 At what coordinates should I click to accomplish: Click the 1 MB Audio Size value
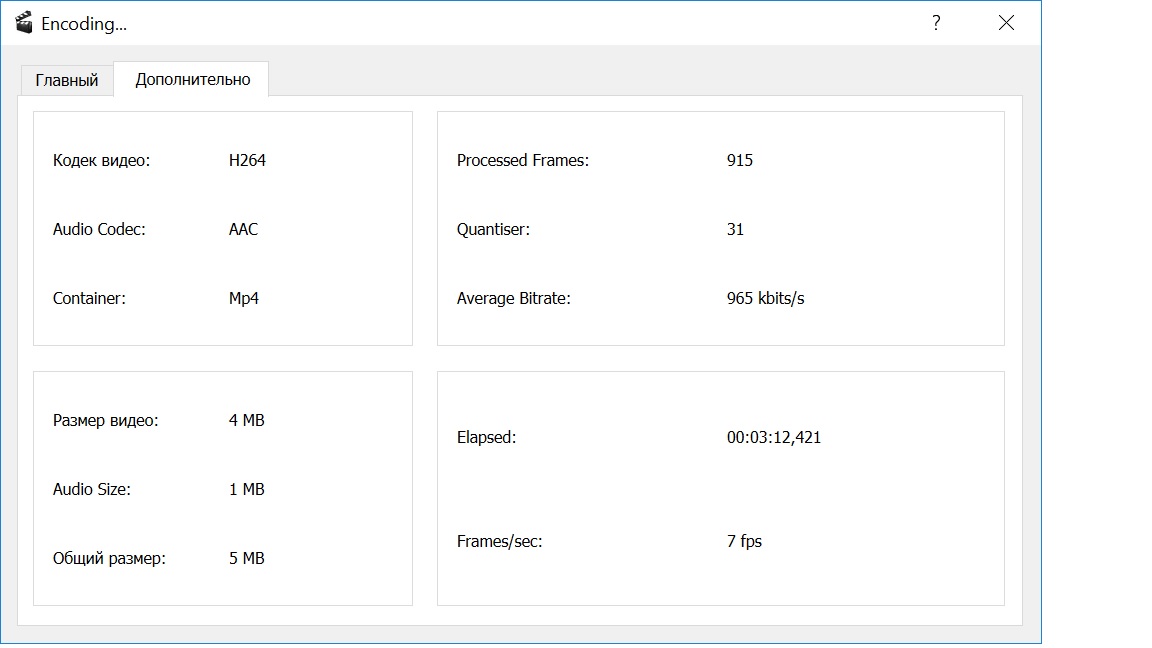(x=246, y=489)
